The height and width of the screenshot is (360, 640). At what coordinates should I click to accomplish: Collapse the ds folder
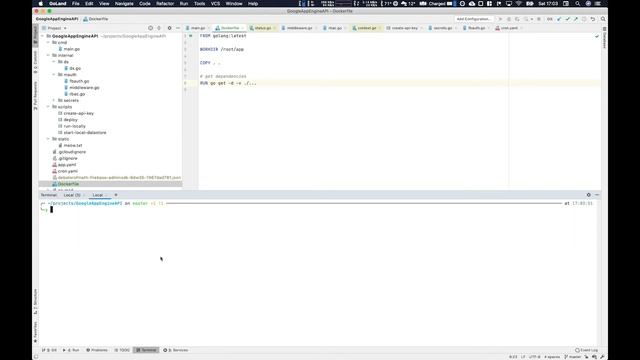[54, 62]
